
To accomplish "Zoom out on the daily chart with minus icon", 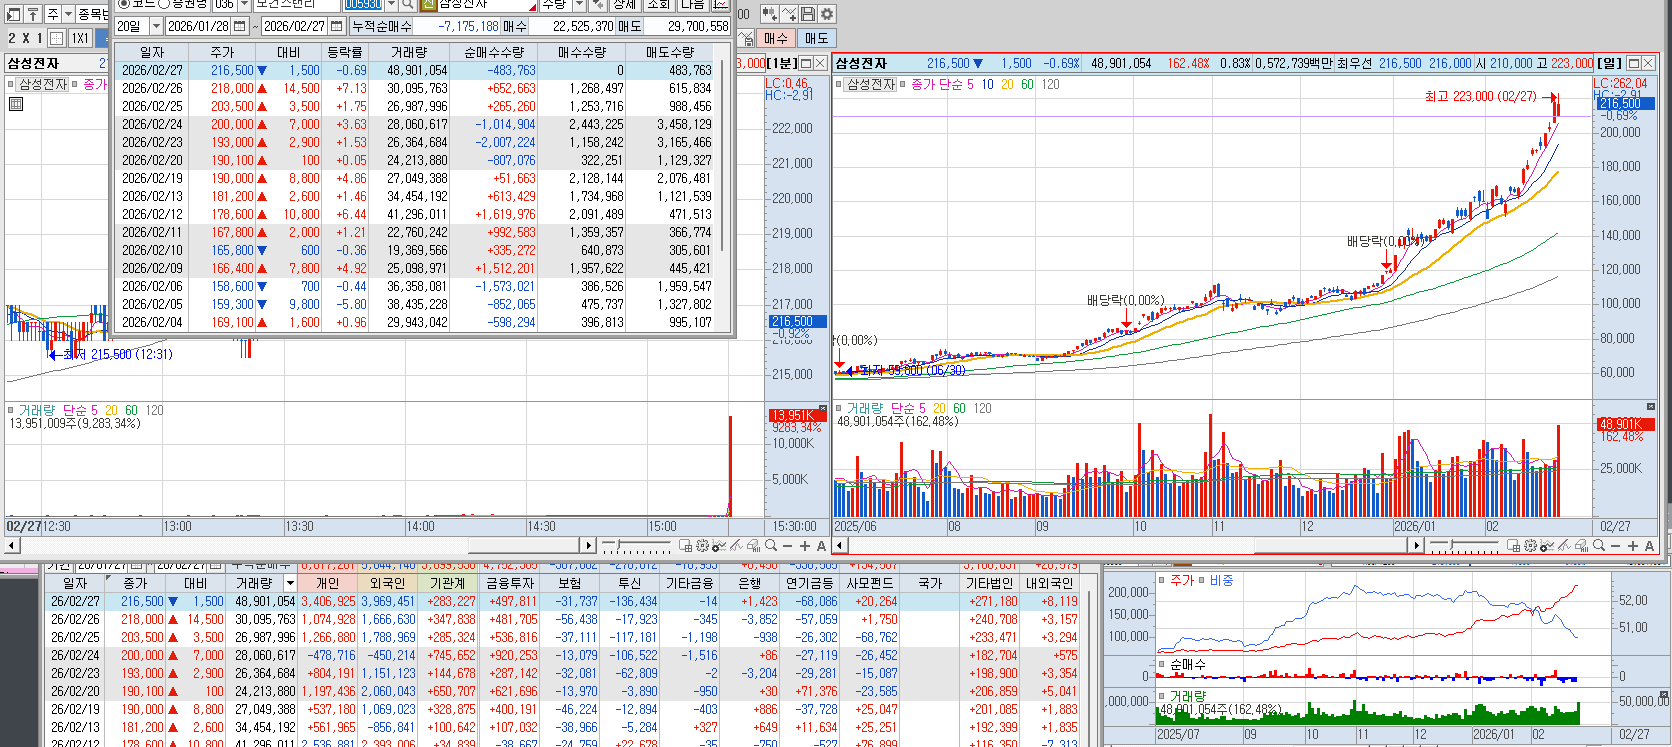I will tap(1615, 546).
